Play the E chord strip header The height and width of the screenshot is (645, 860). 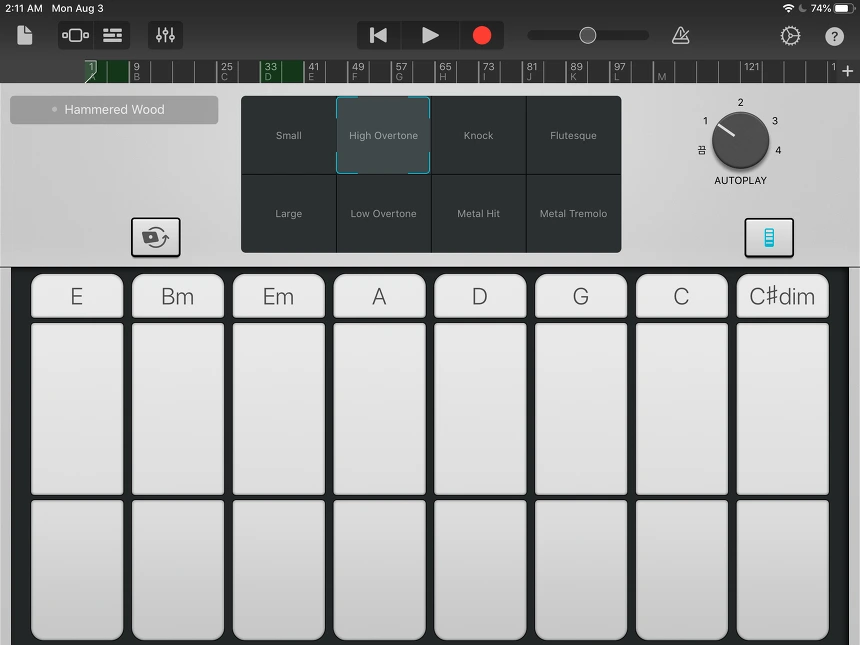(x=77, y=296)
